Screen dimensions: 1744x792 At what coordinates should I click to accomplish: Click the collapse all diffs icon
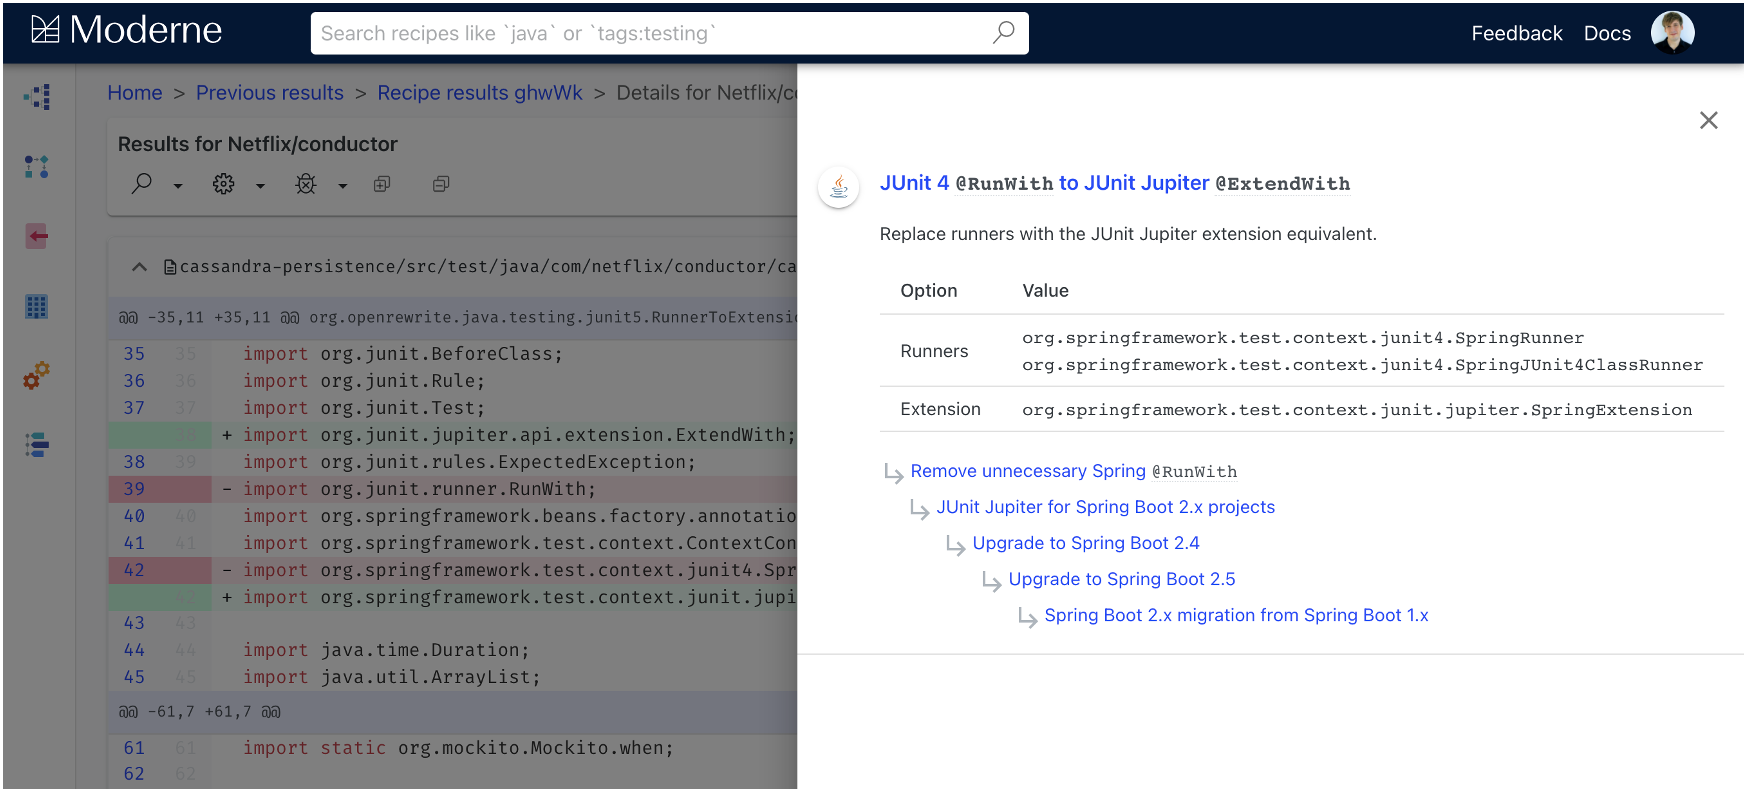(x=441, y=184)
